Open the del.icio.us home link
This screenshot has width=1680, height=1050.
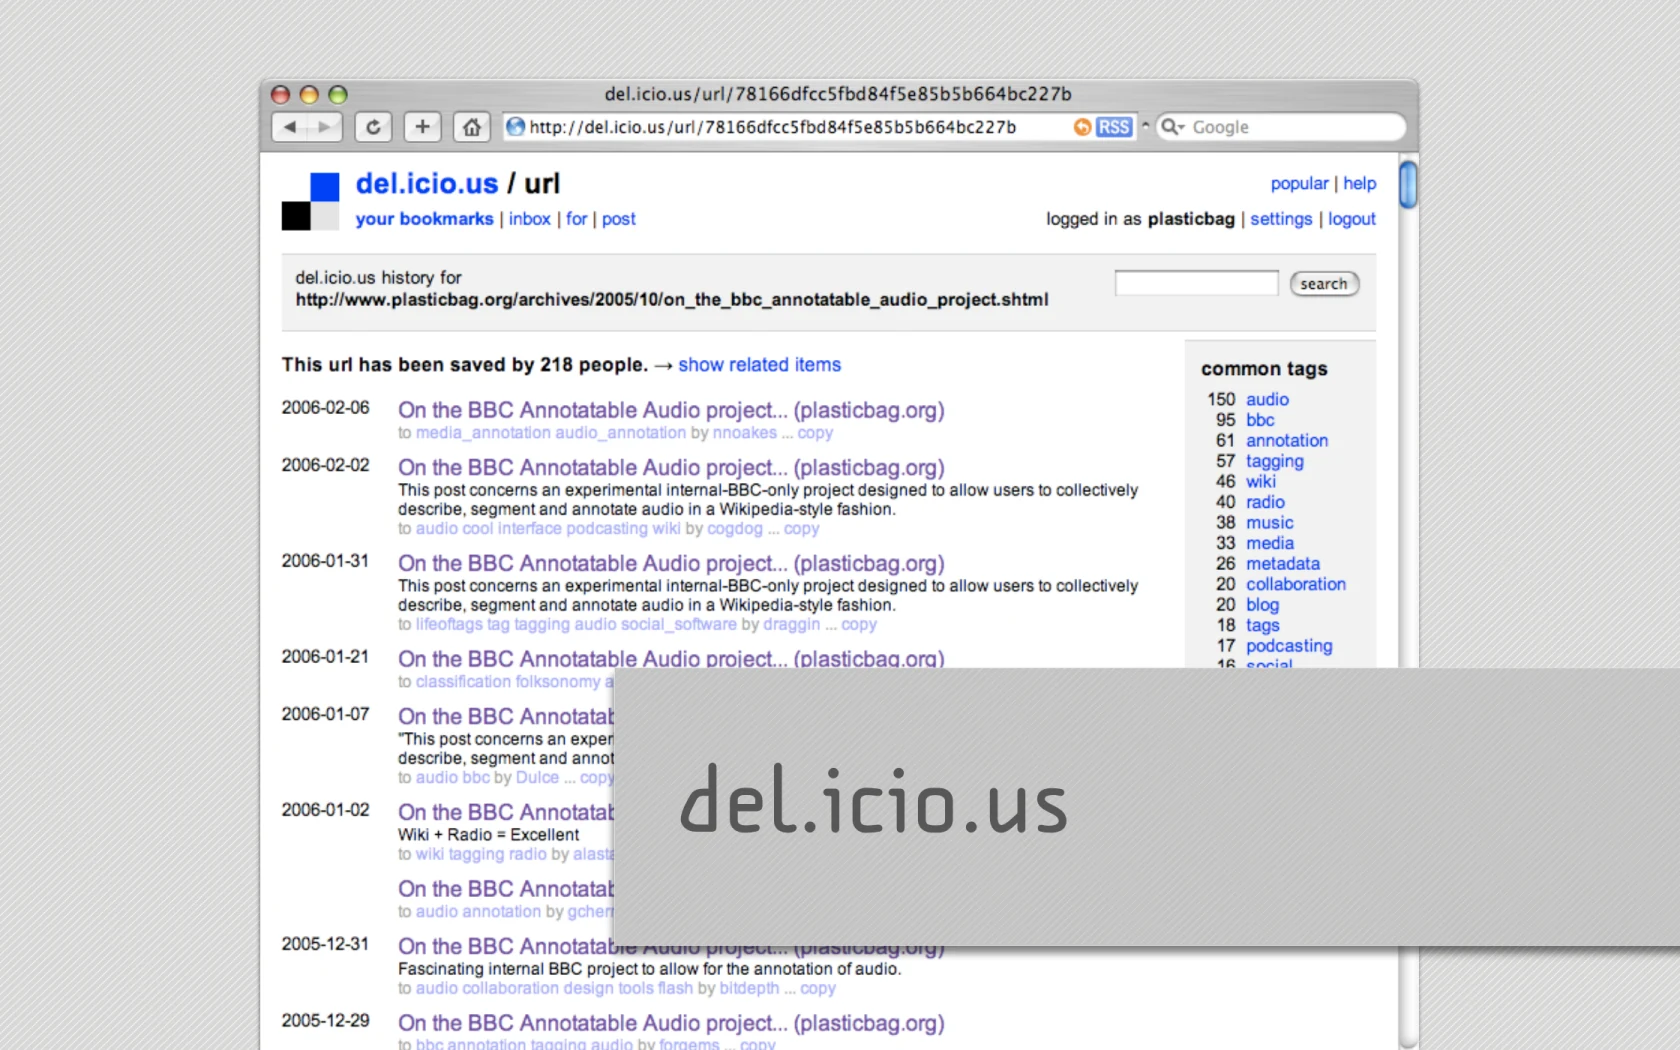427,184
